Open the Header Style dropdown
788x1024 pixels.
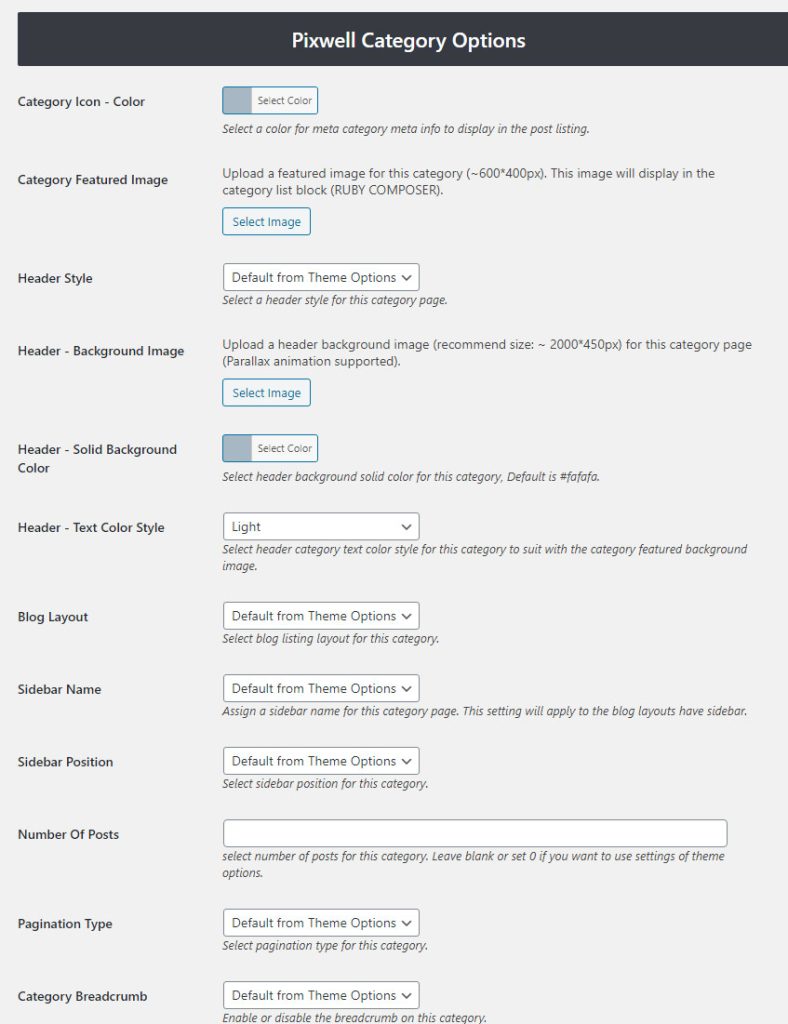pyautogui.click(x=321, y=278)
